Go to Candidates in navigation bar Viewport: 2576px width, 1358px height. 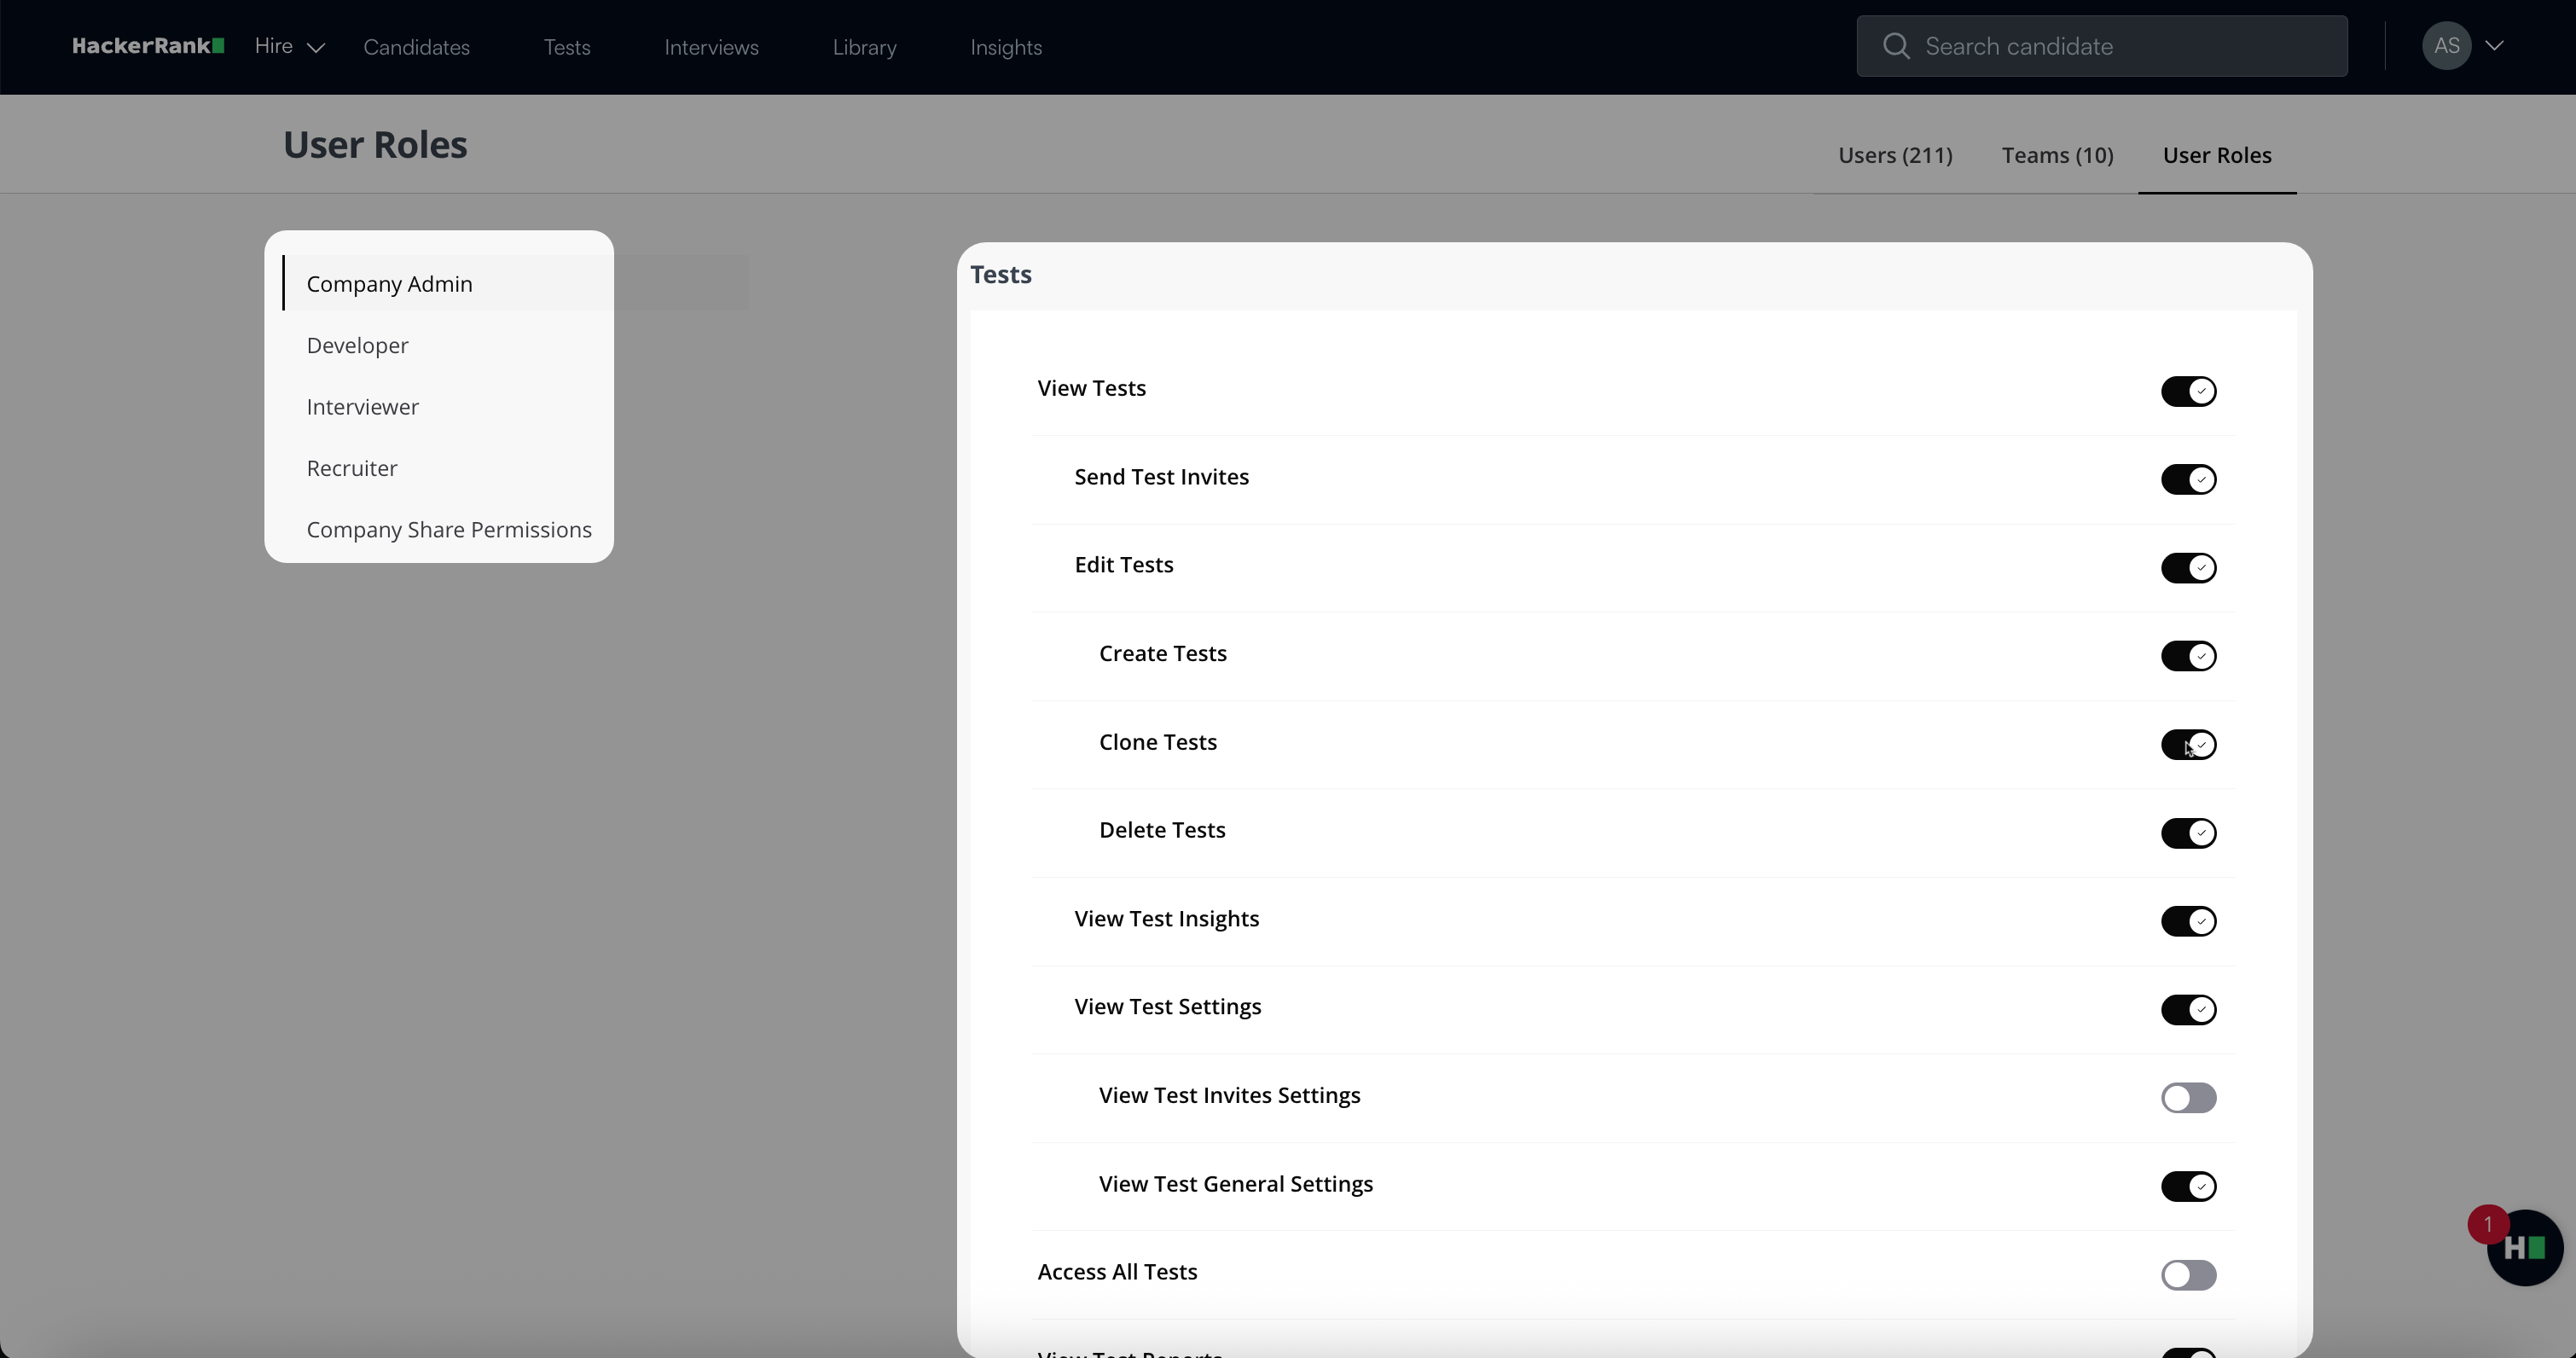point(416,48)
